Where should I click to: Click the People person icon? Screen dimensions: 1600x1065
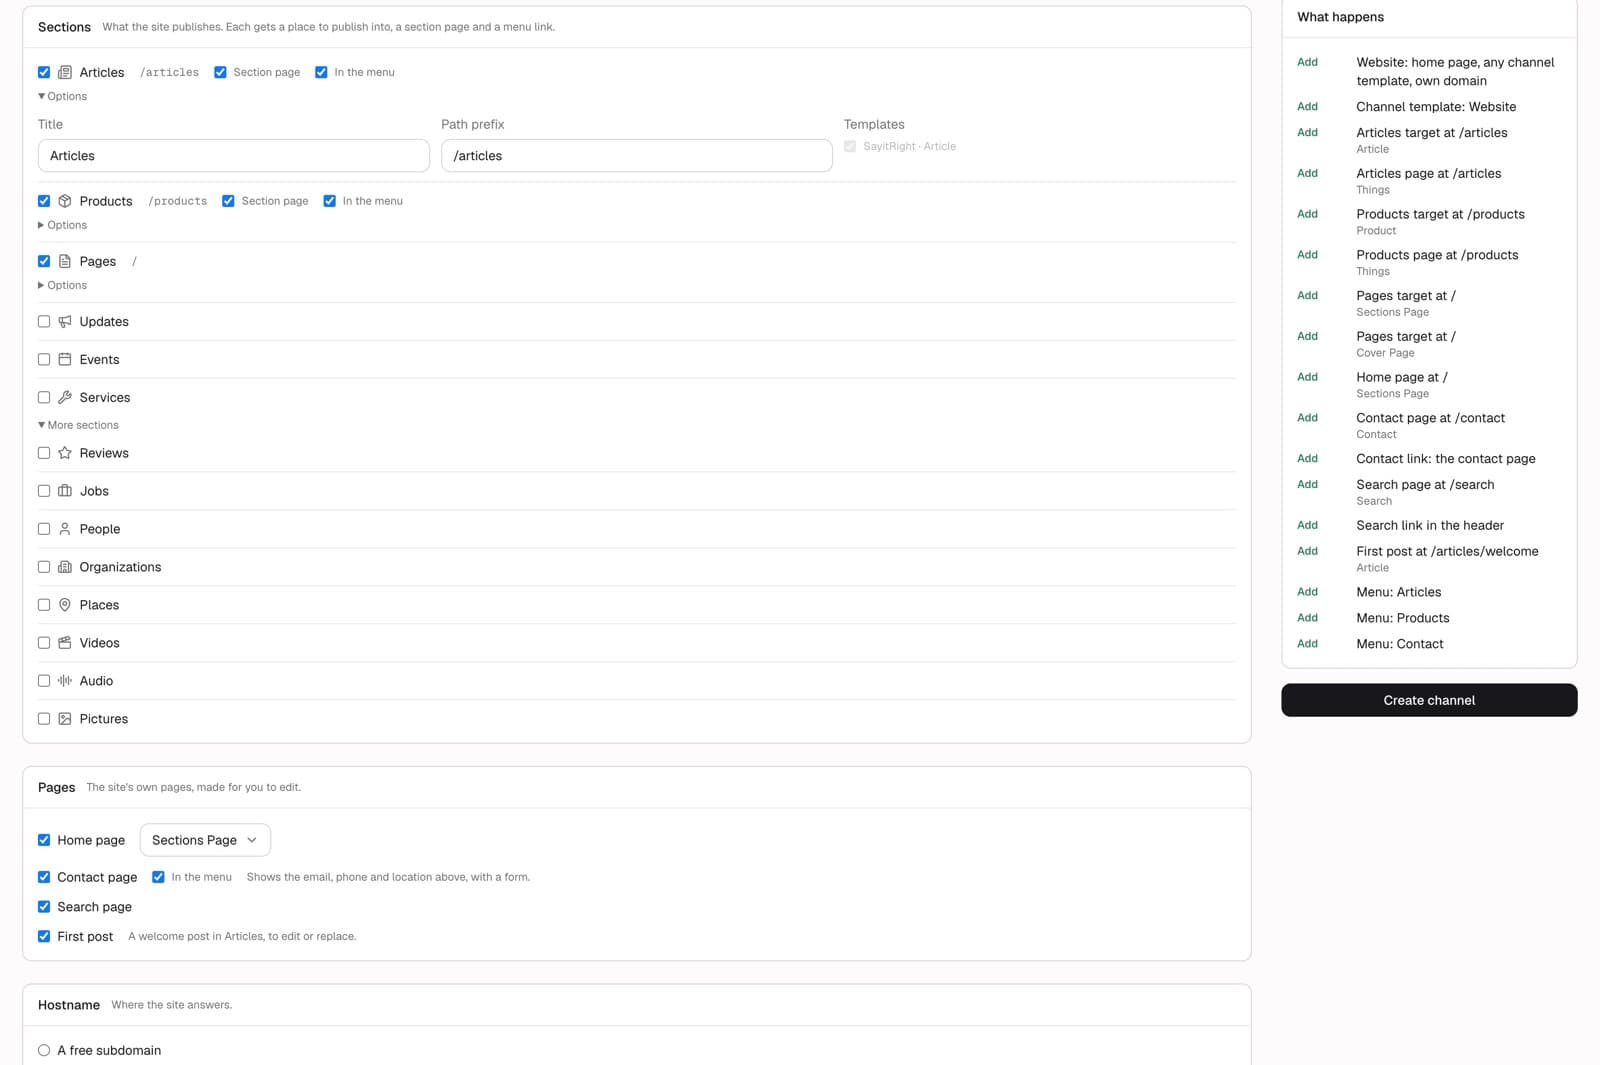tap(65, 529)
